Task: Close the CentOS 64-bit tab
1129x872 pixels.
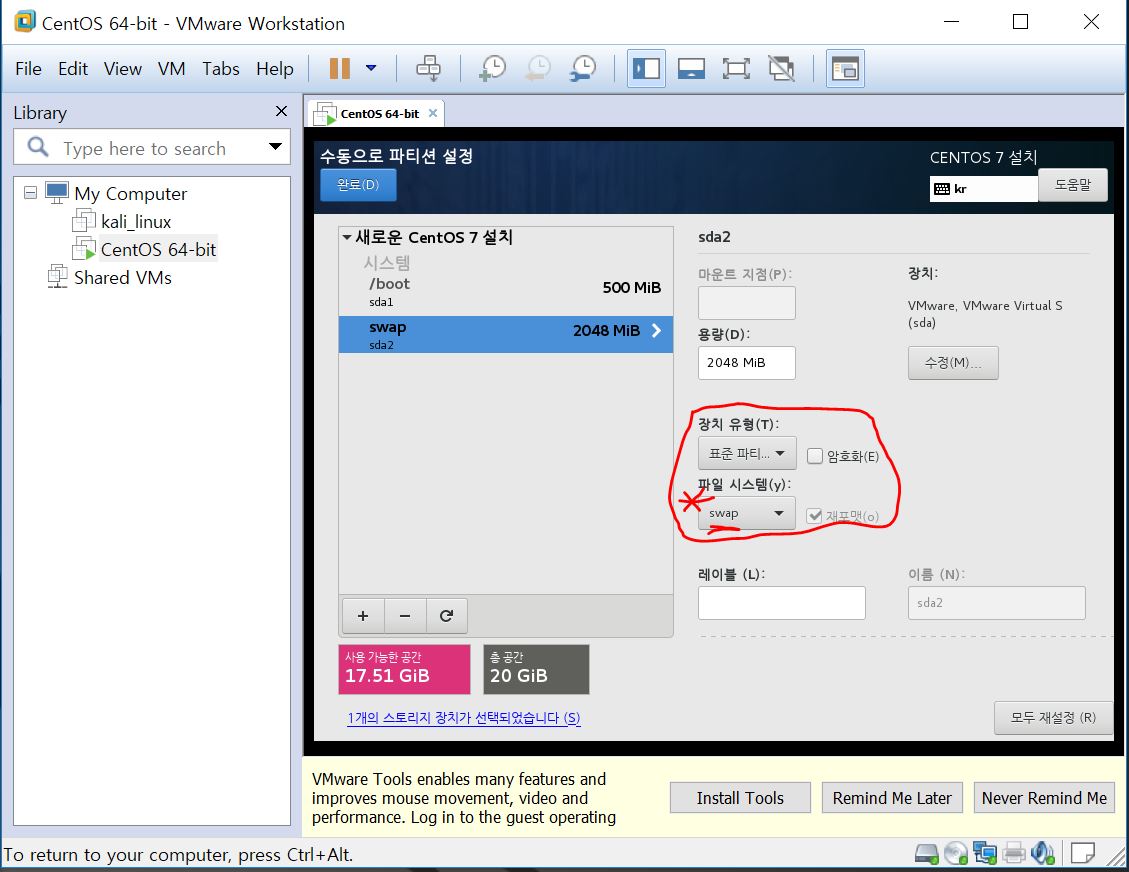Action: coord(433,113)
